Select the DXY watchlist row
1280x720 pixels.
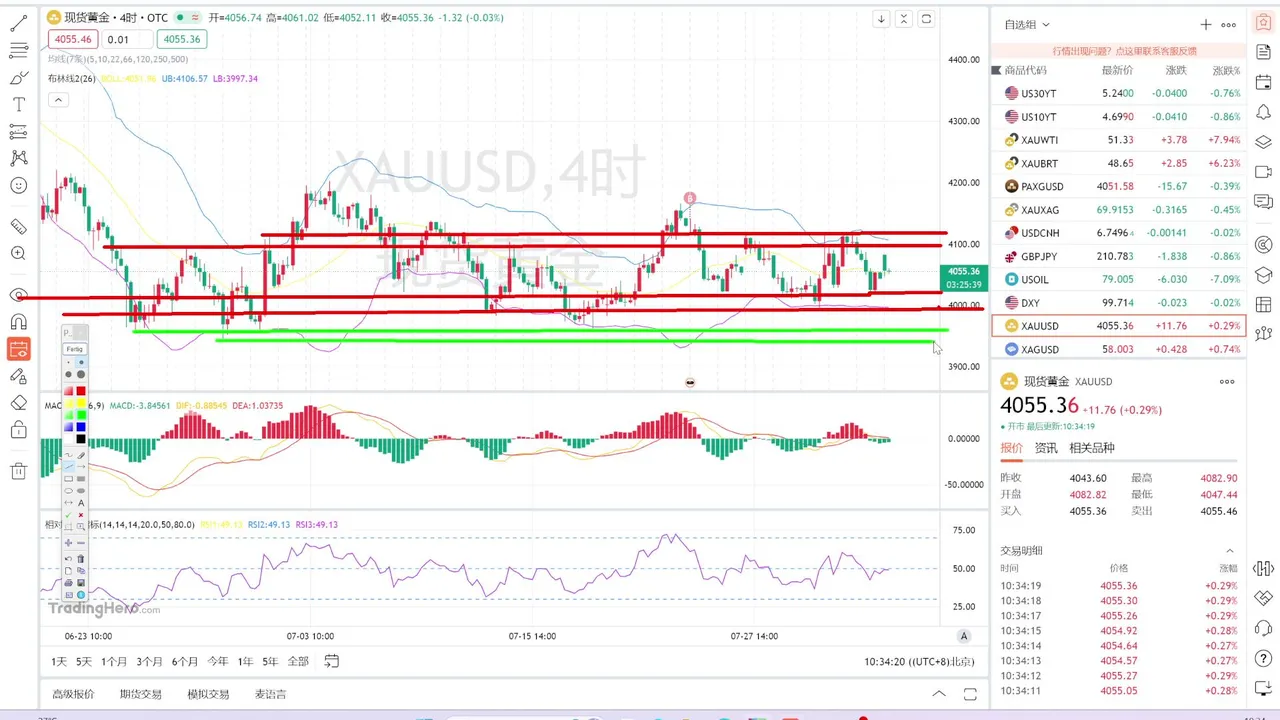click(x=1118, y=302)
